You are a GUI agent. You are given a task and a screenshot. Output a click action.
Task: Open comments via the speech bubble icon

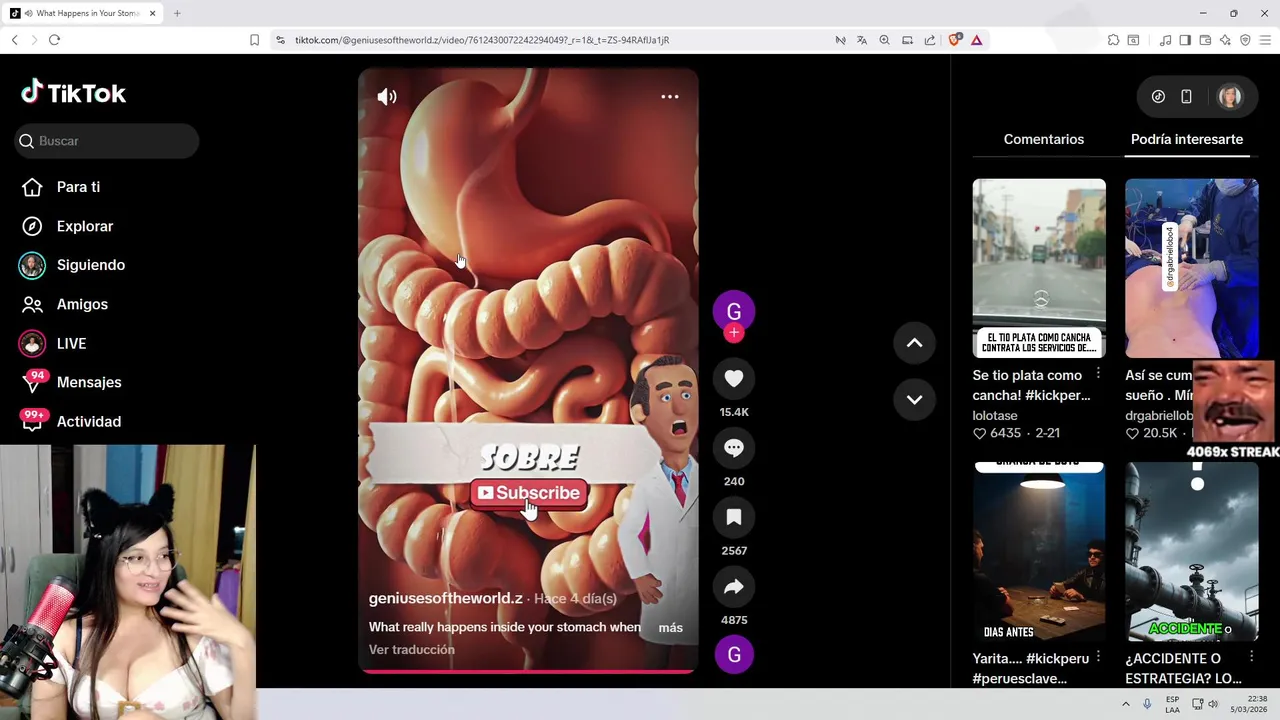click(734, 448)
